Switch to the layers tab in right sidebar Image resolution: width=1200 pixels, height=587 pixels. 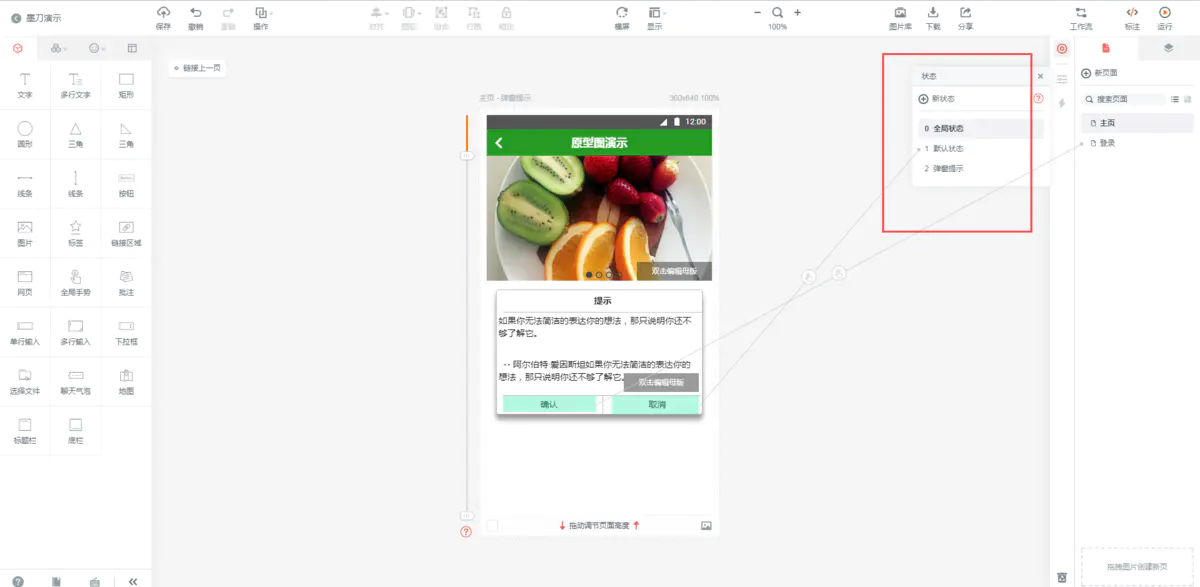(1168, 47)
